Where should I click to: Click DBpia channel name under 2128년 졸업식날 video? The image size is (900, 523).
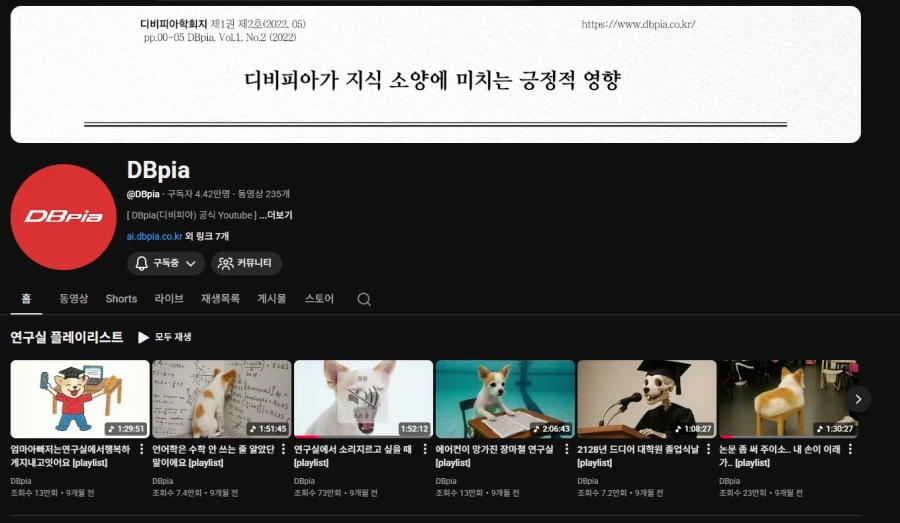588,481
